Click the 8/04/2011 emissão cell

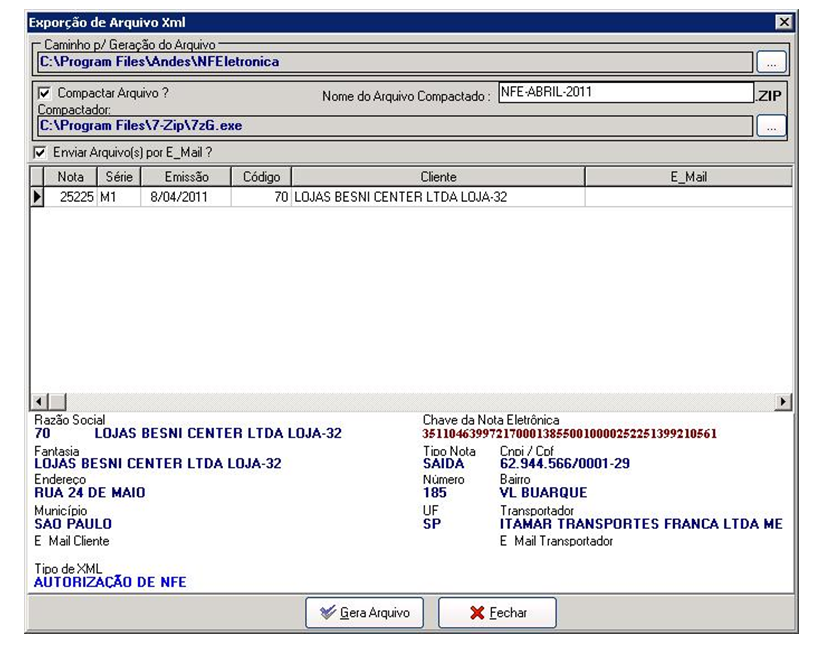186,197
